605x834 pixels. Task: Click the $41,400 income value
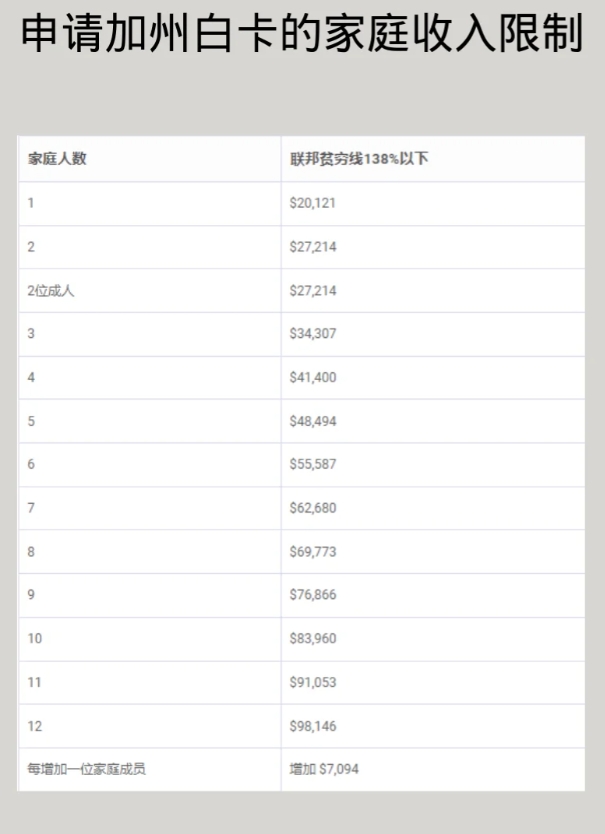pyautogui.click(x=312, y=377)
